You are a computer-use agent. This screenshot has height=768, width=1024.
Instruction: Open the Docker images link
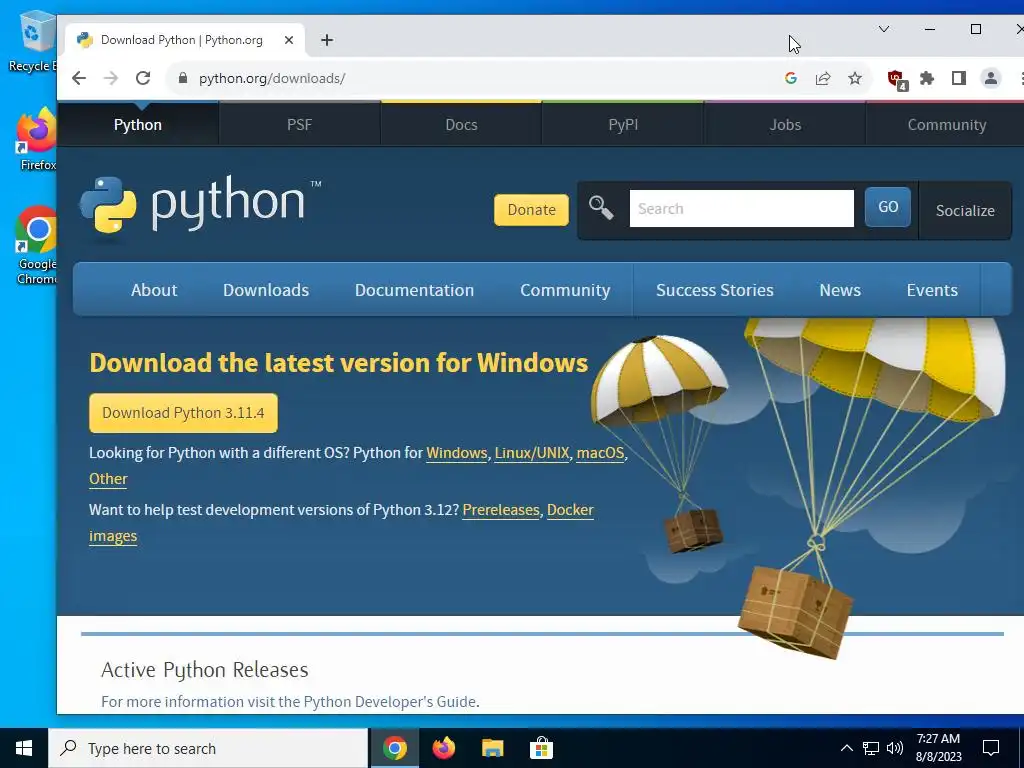(570, 509)
